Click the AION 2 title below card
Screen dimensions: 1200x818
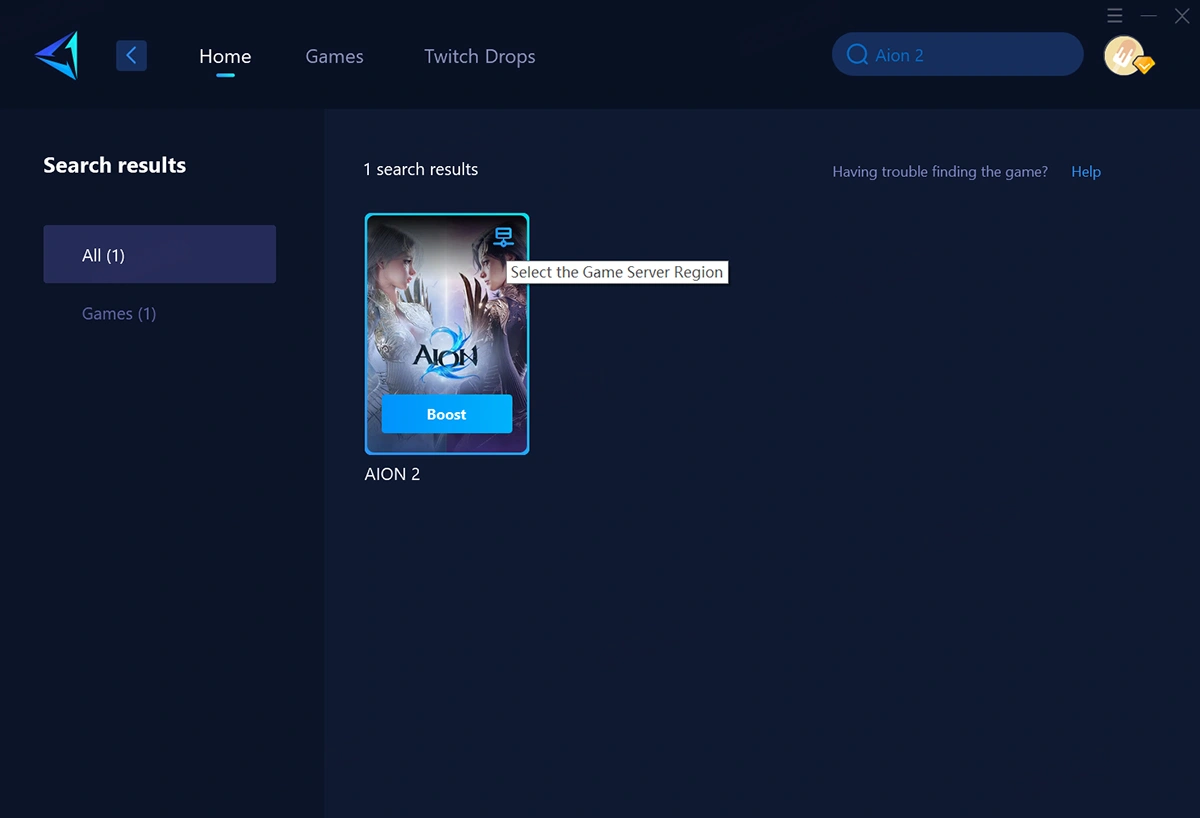click(392, 474)
